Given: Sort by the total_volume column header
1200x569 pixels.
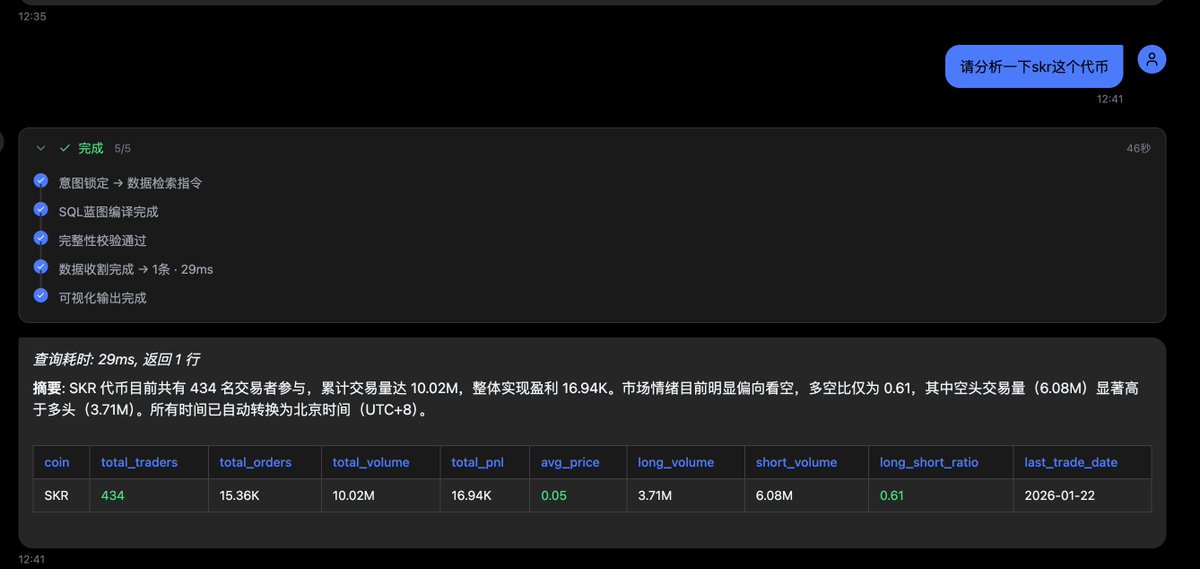Looking at the screenshot, I should 379,462.
